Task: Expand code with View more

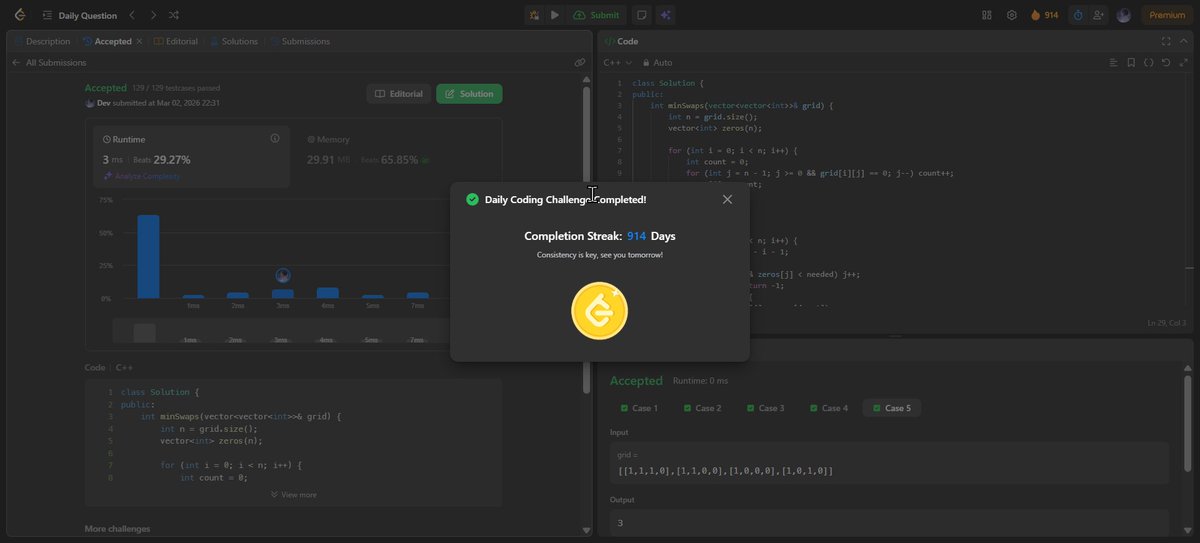Action: click(293, 494)
